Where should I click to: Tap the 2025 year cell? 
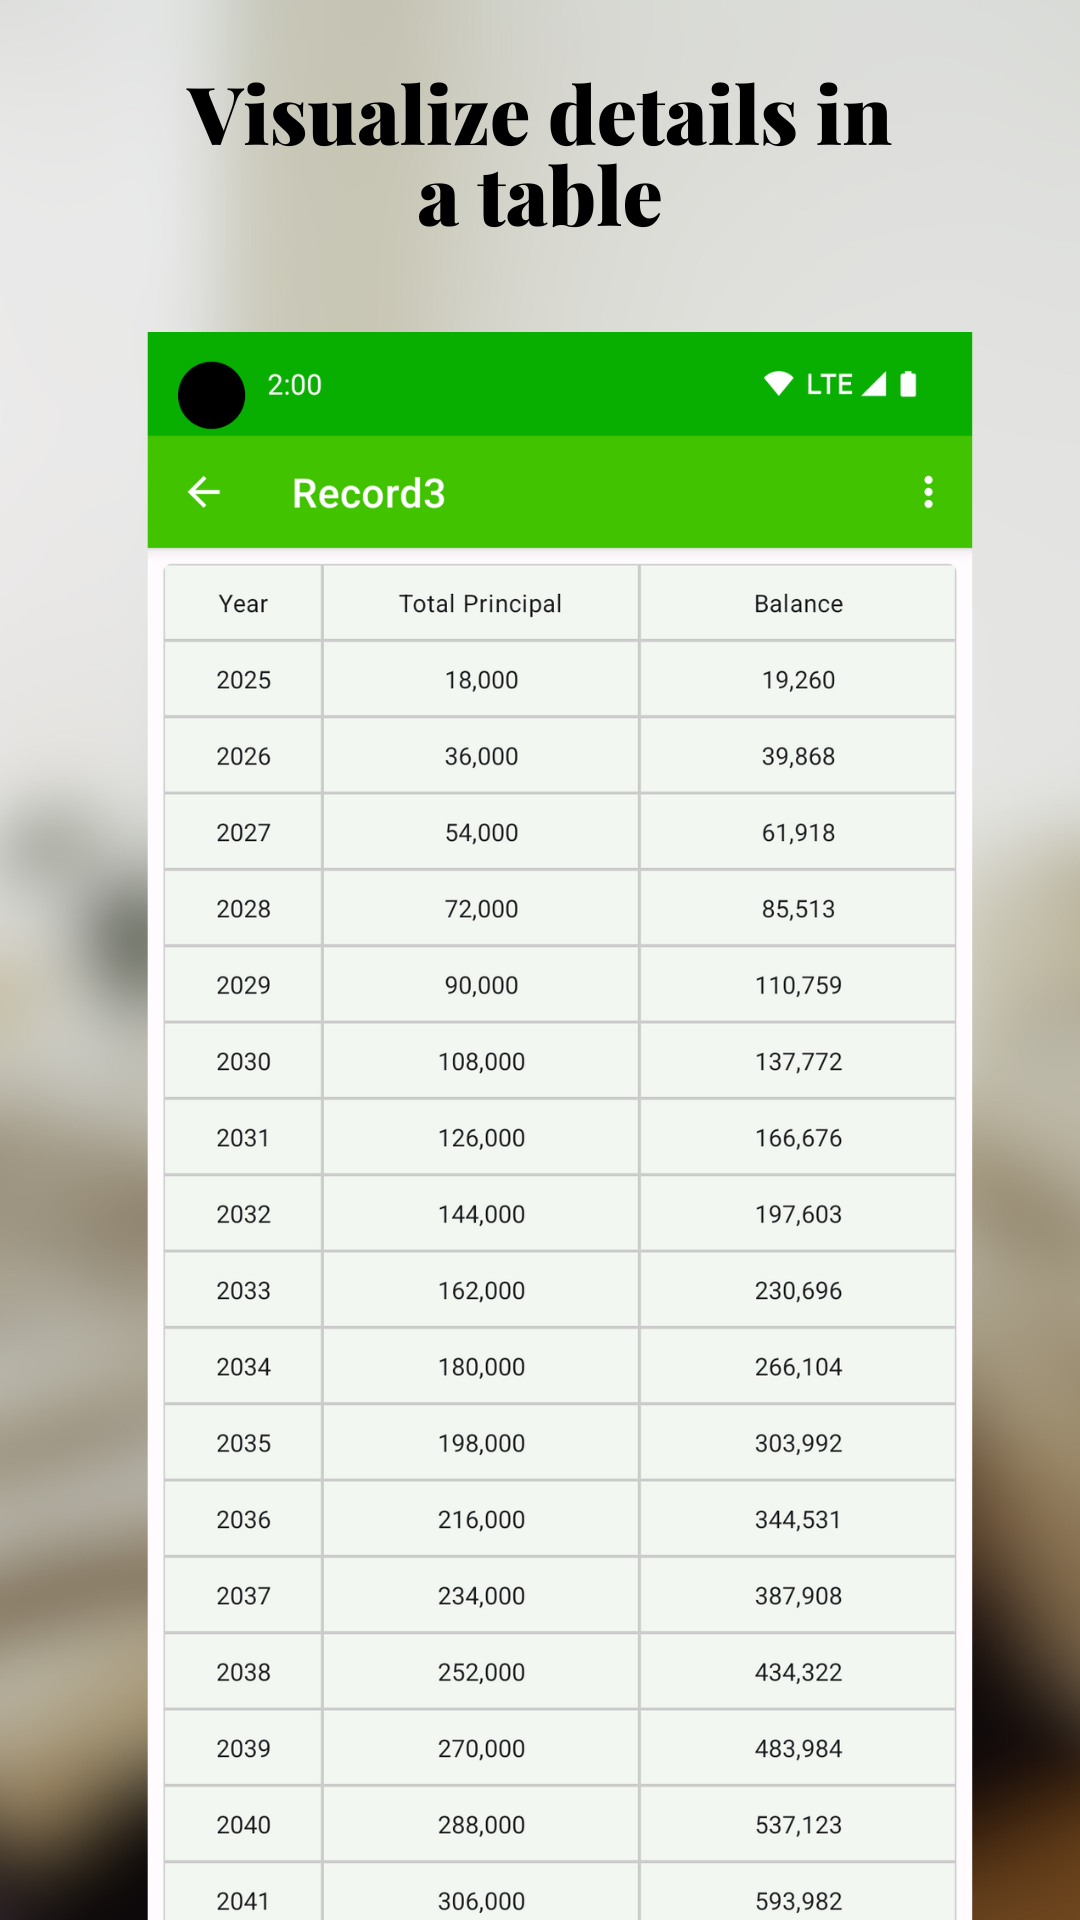[x=244, y=680]
